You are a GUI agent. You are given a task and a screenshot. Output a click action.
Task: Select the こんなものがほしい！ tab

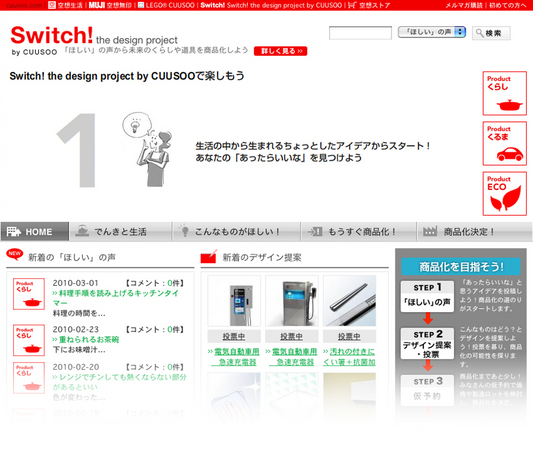click(x=236, y=232)
